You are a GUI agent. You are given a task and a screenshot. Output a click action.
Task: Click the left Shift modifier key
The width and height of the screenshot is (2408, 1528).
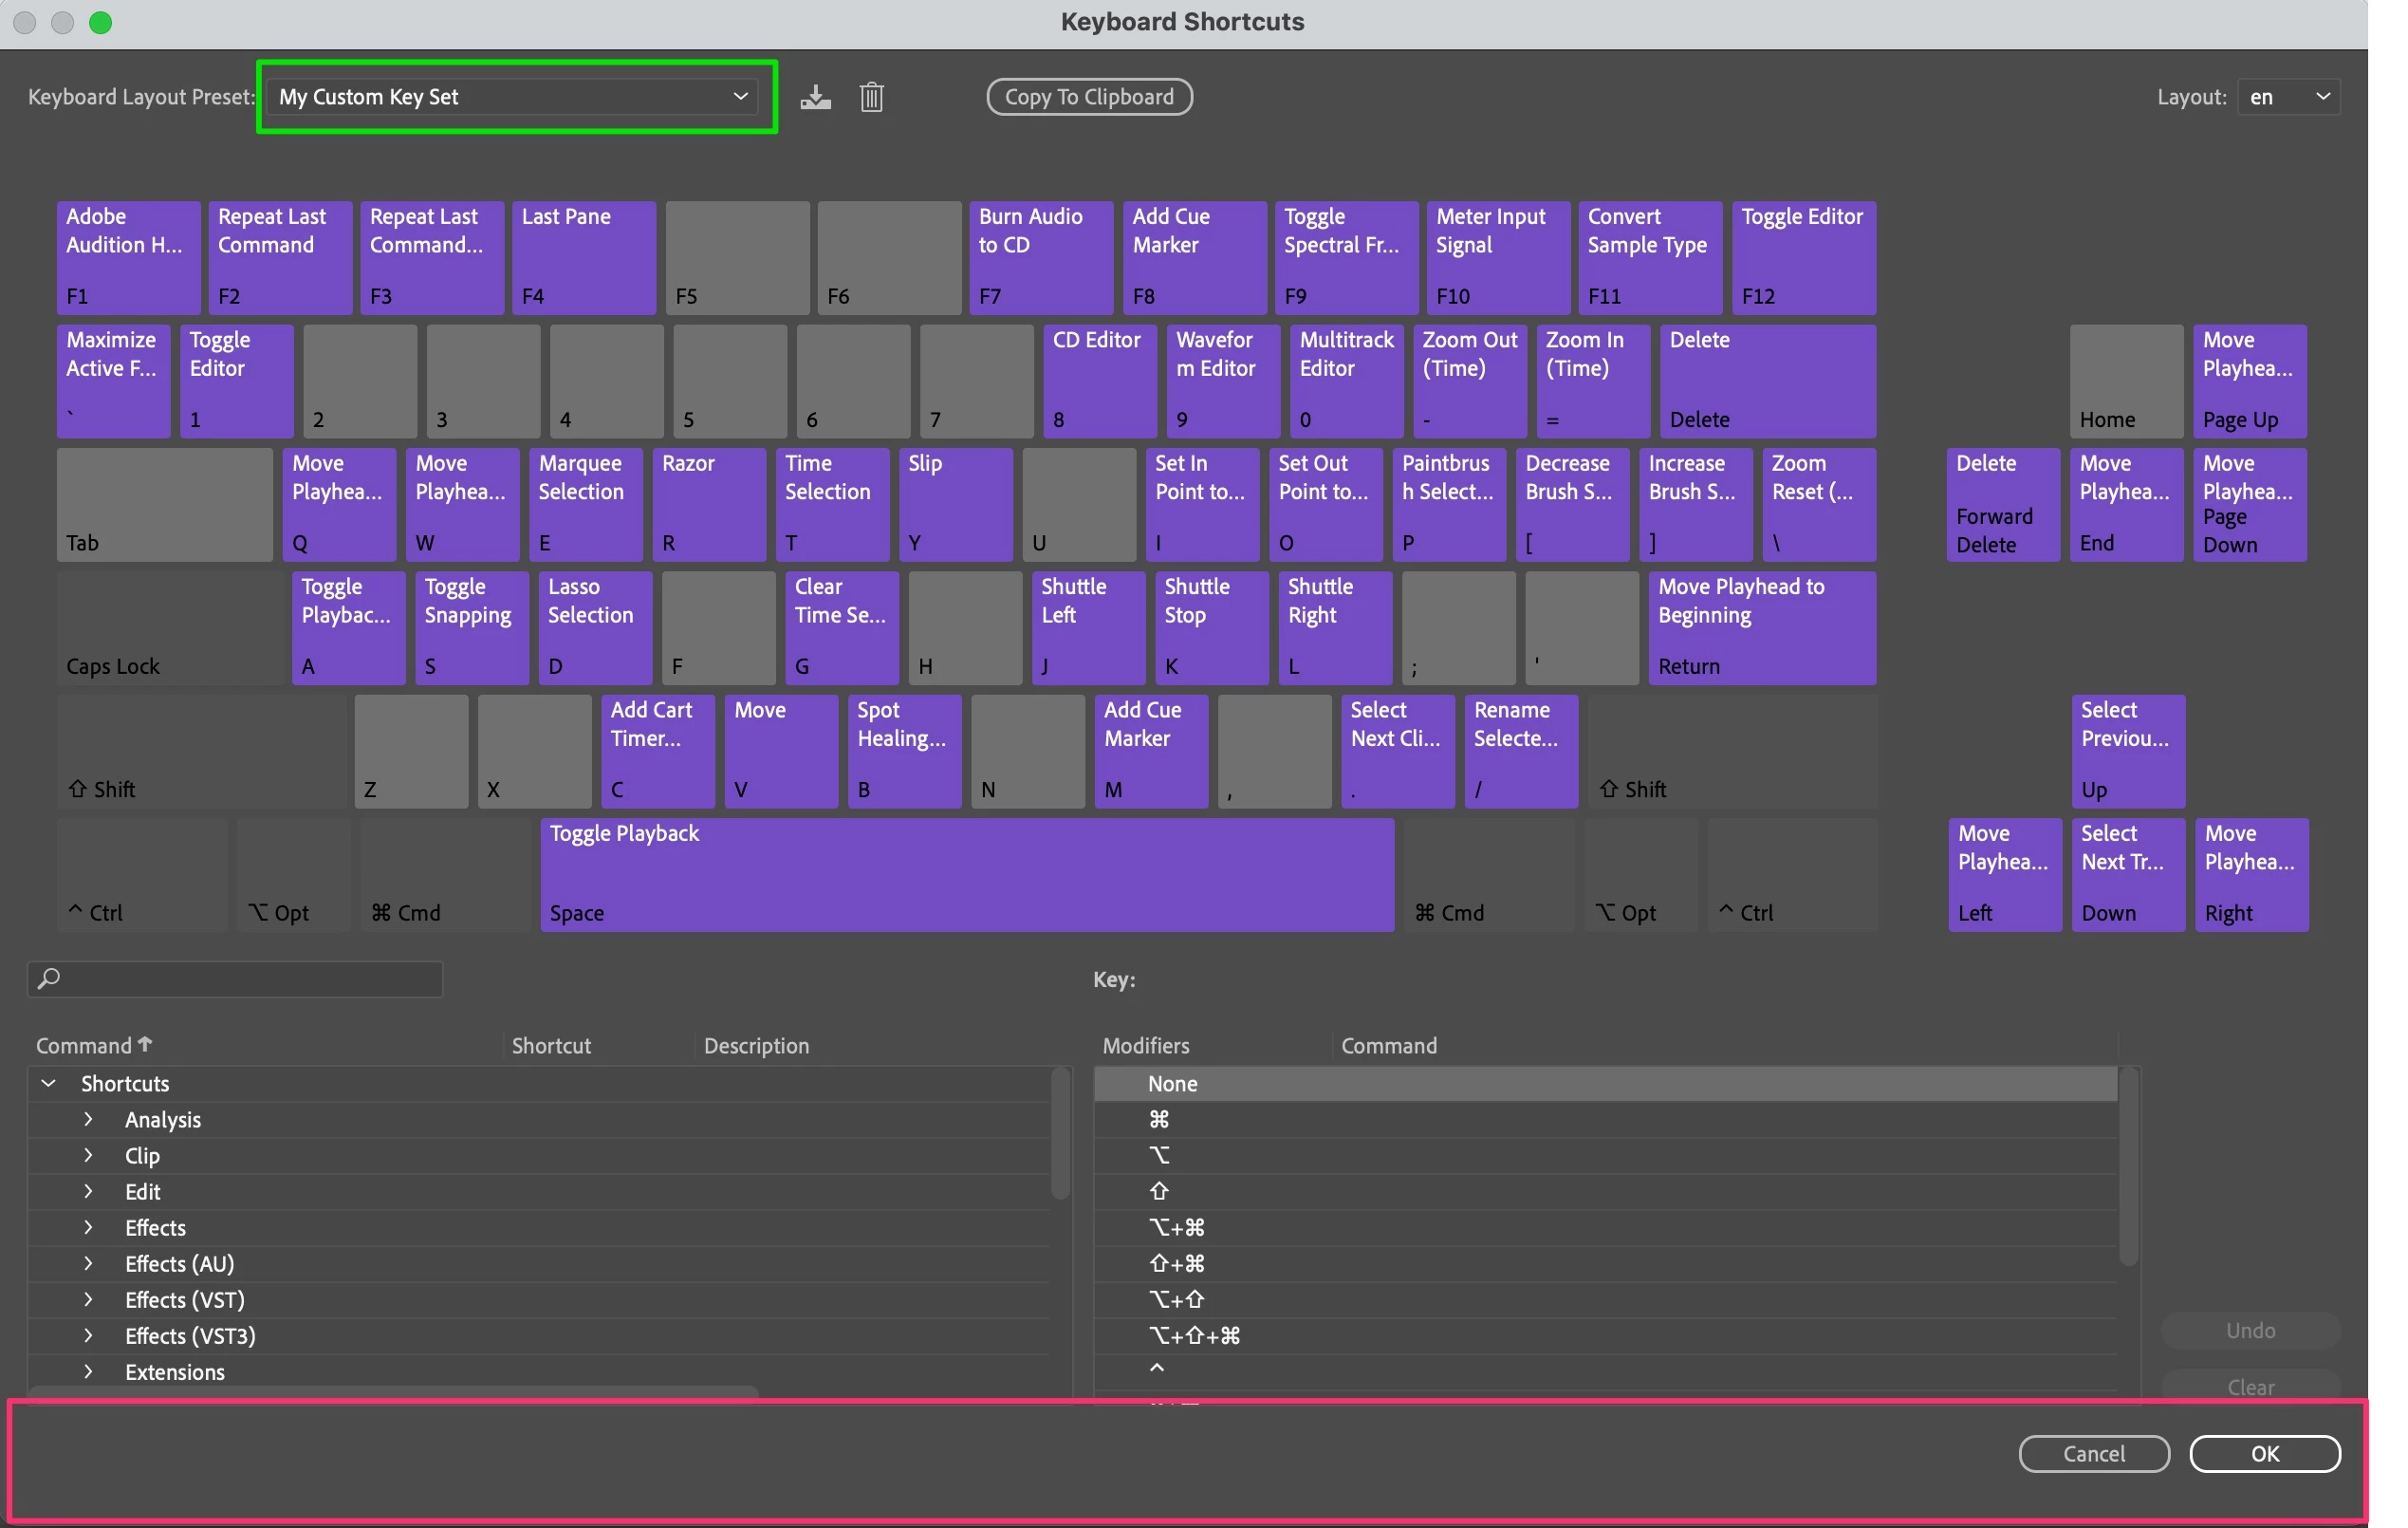click(200, 752)
